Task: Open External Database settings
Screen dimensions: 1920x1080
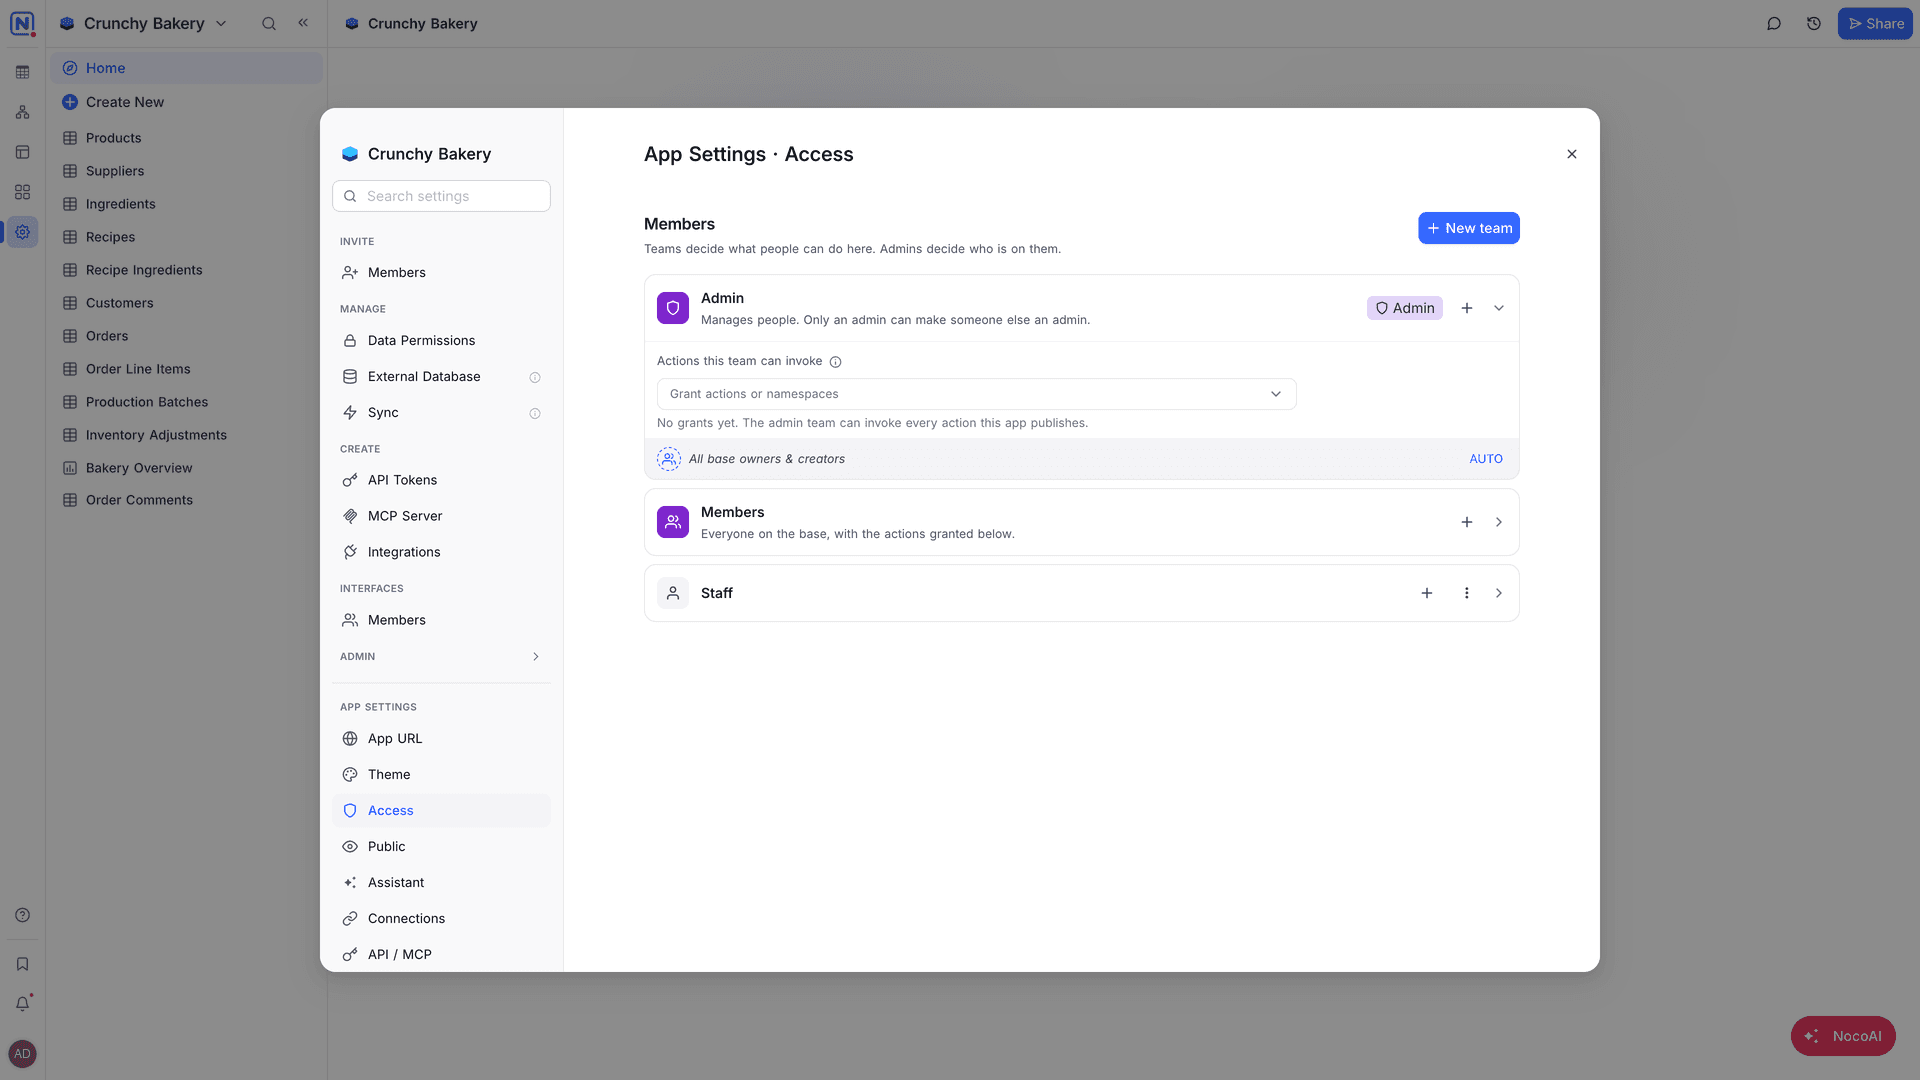Action: point(441,376)
